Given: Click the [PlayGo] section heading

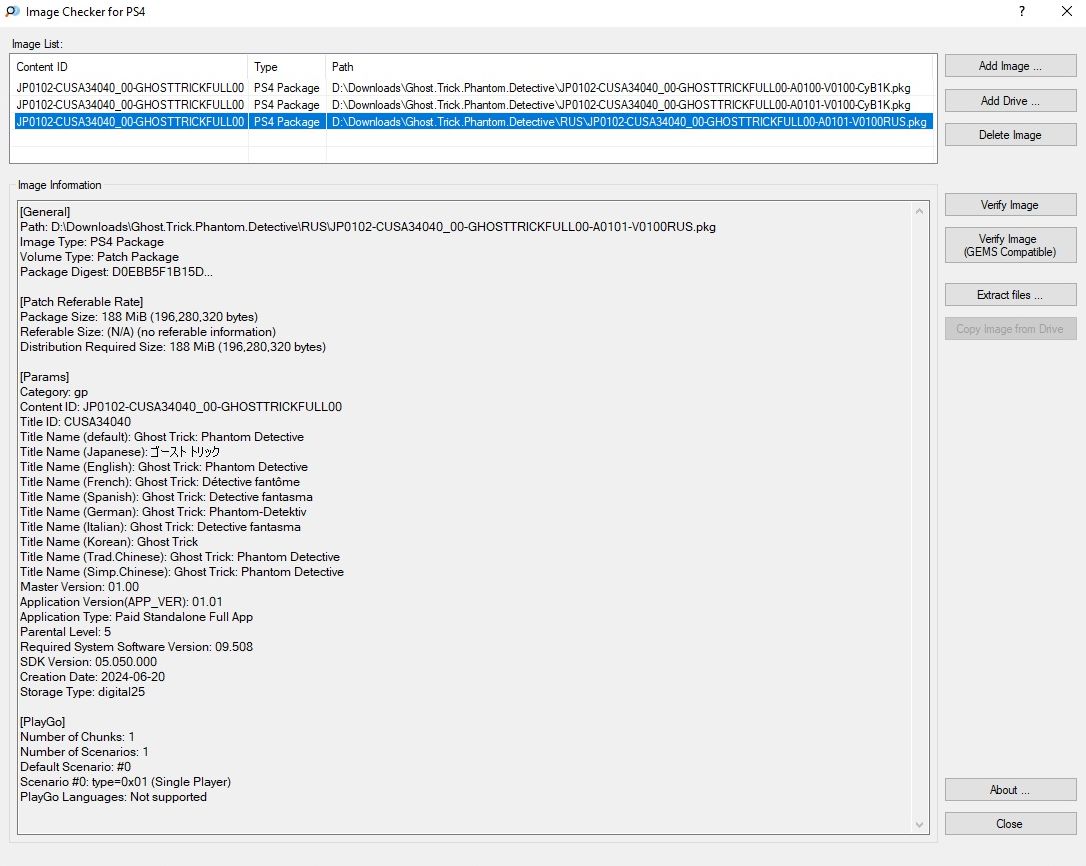Looking at the screenshot, I should (x=42, y=723).
